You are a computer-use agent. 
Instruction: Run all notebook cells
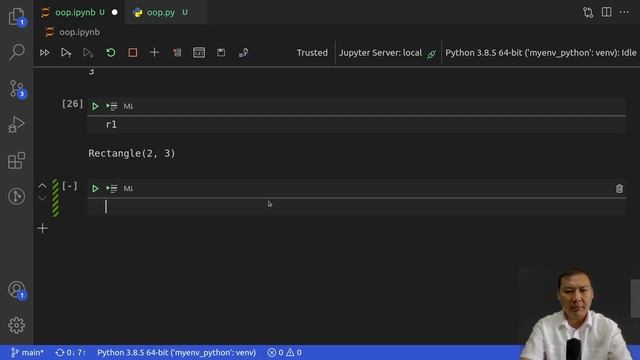coord(44,53)
